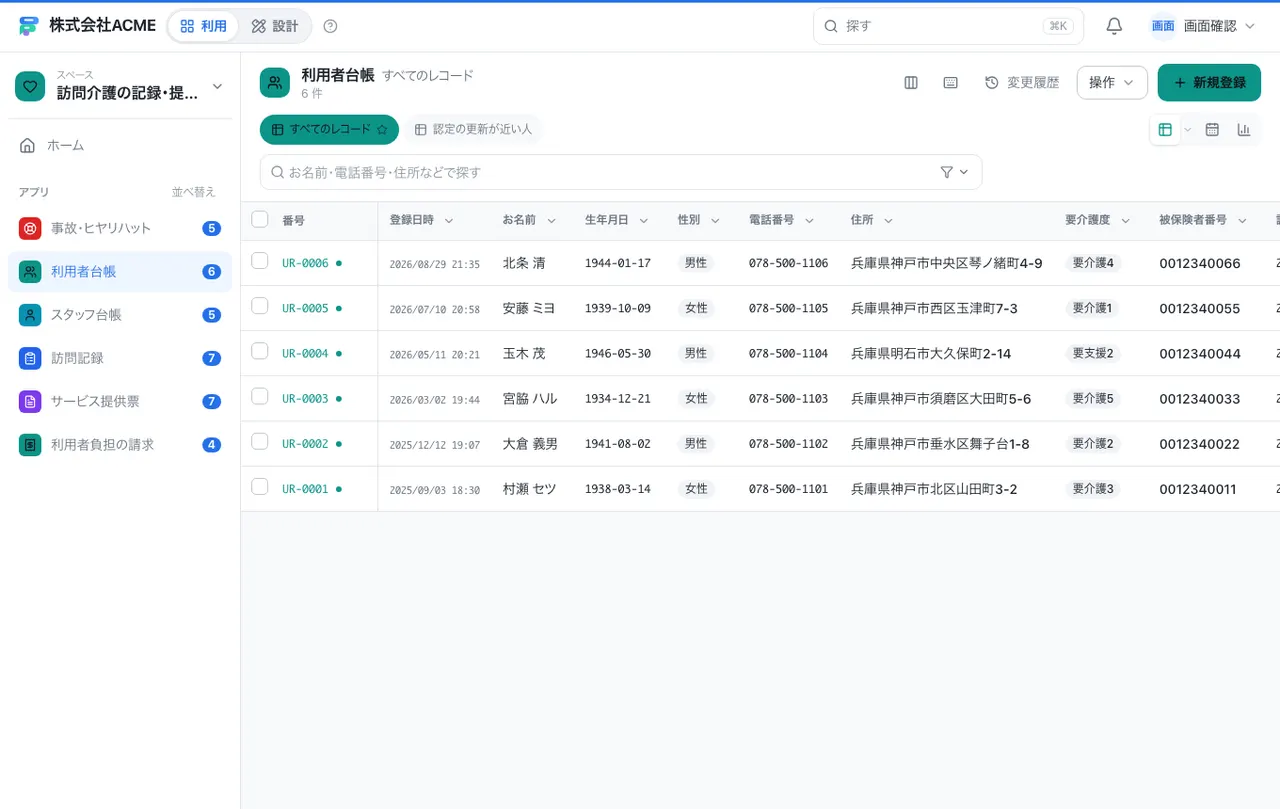Switch to 設計 mode tab
The height and width of the screenshot is (809, 1280).
[x=275, y=26]
